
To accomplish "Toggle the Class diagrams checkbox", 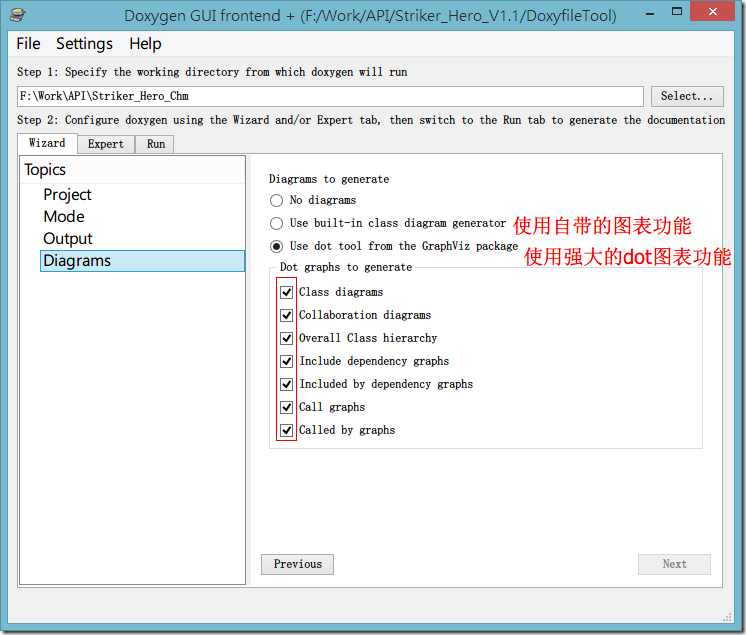I will point(286,292).
